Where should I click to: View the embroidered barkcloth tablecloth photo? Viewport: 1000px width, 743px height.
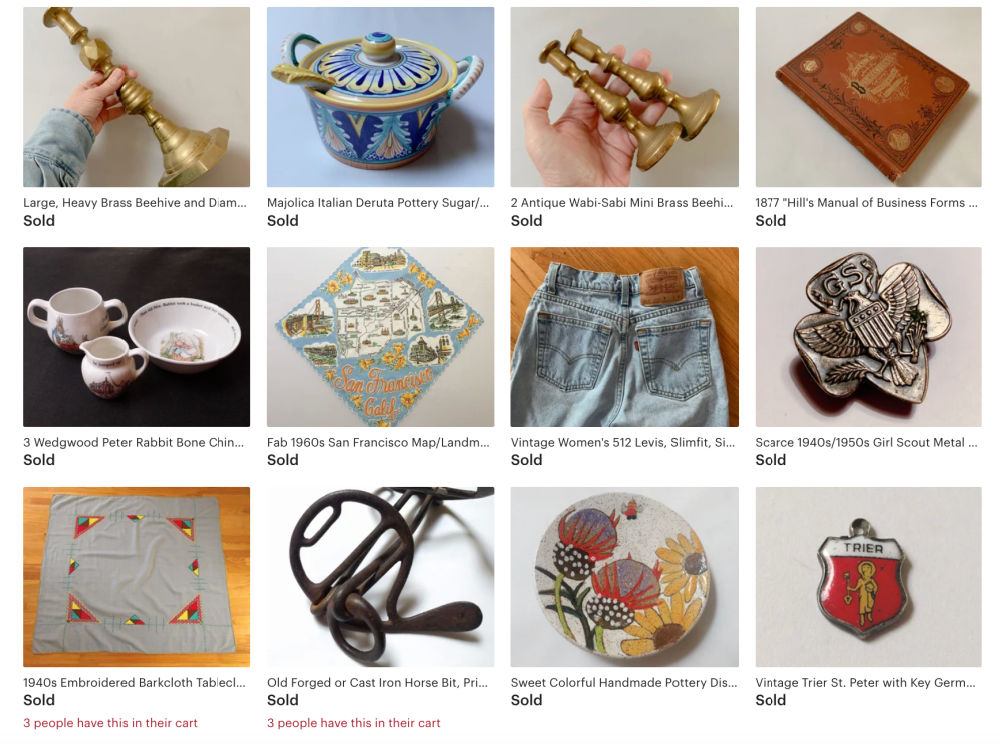pos(136,577)
